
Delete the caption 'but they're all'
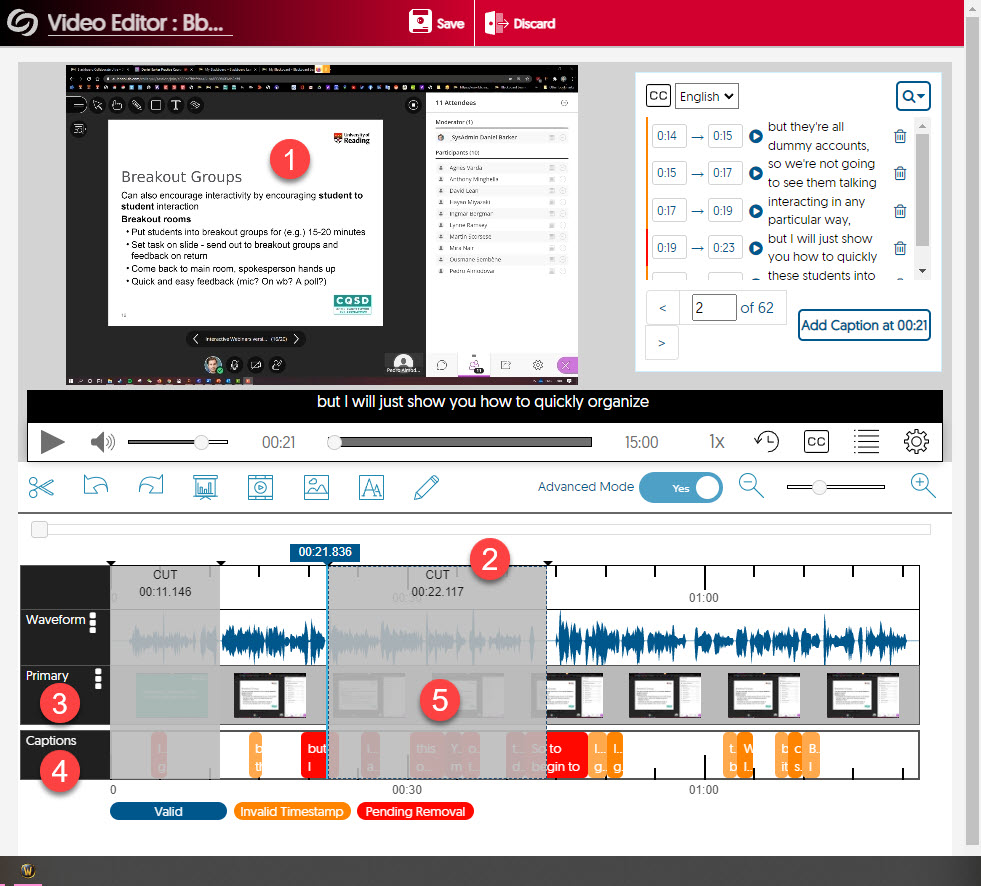(x=900, y=136)
